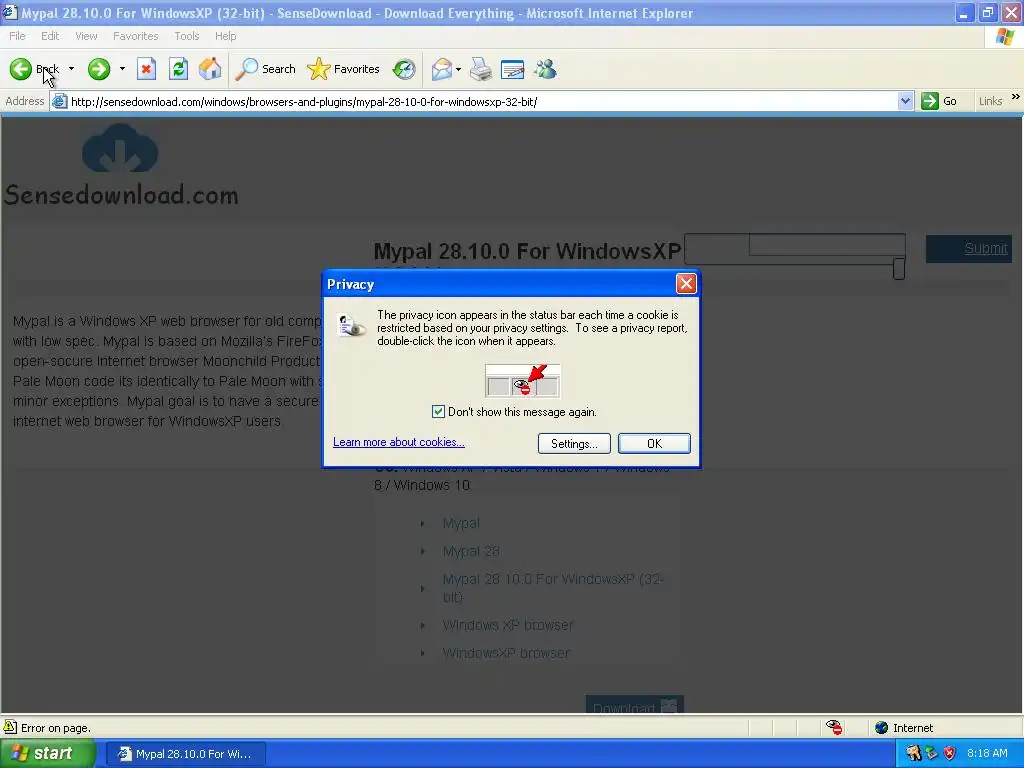
Task: Click the page icon in Address bar
Action: pyautogui.click(x=59, y=102)
